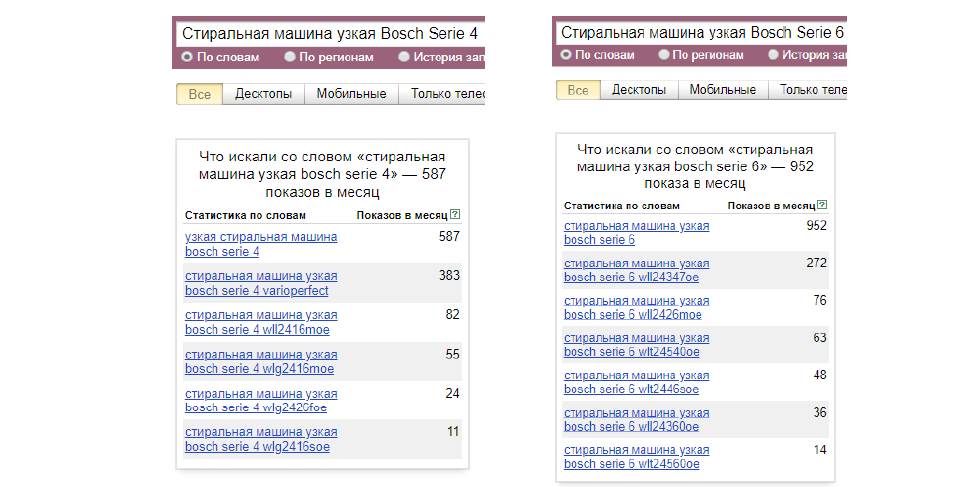Open 'узкая стиральная машина bosch serie 4' link
980x487 pixels.
260,244
